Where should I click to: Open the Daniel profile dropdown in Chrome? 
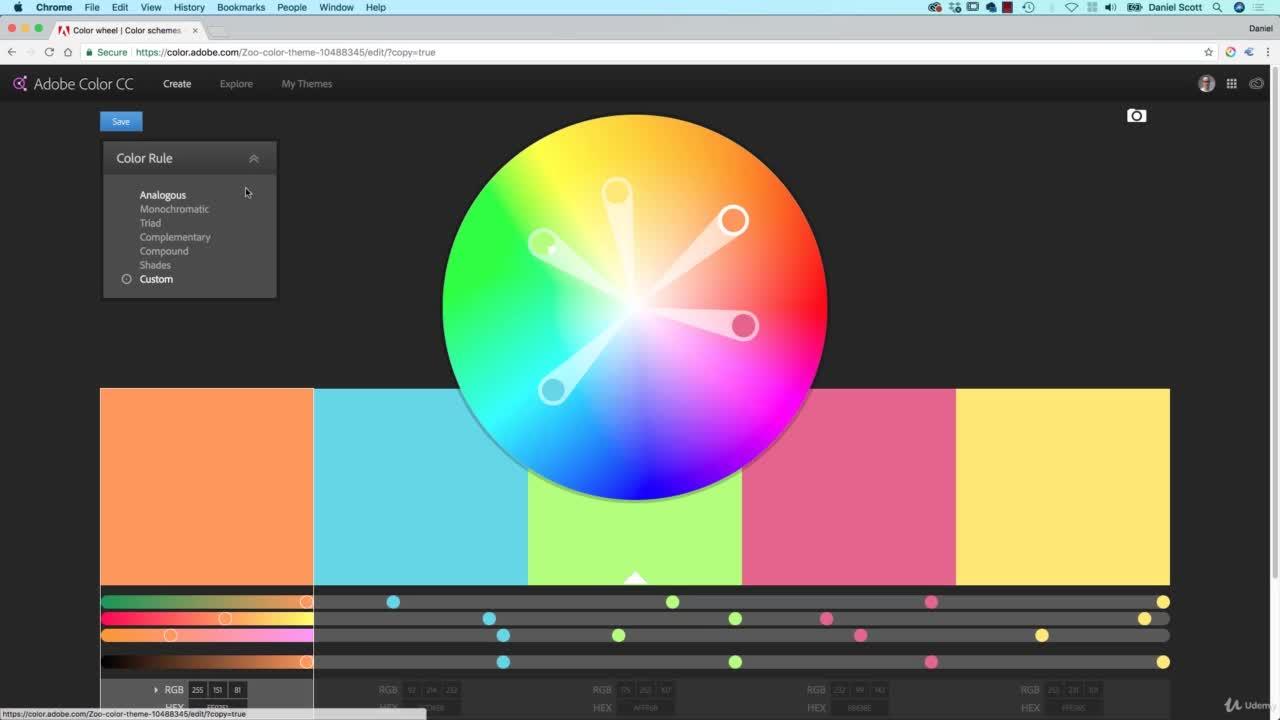pos(1260,28)
